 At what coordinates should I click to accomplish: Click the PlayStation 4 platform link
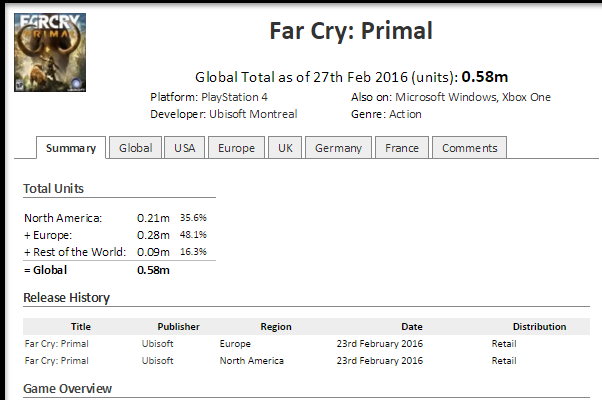(x=234, y=97)
